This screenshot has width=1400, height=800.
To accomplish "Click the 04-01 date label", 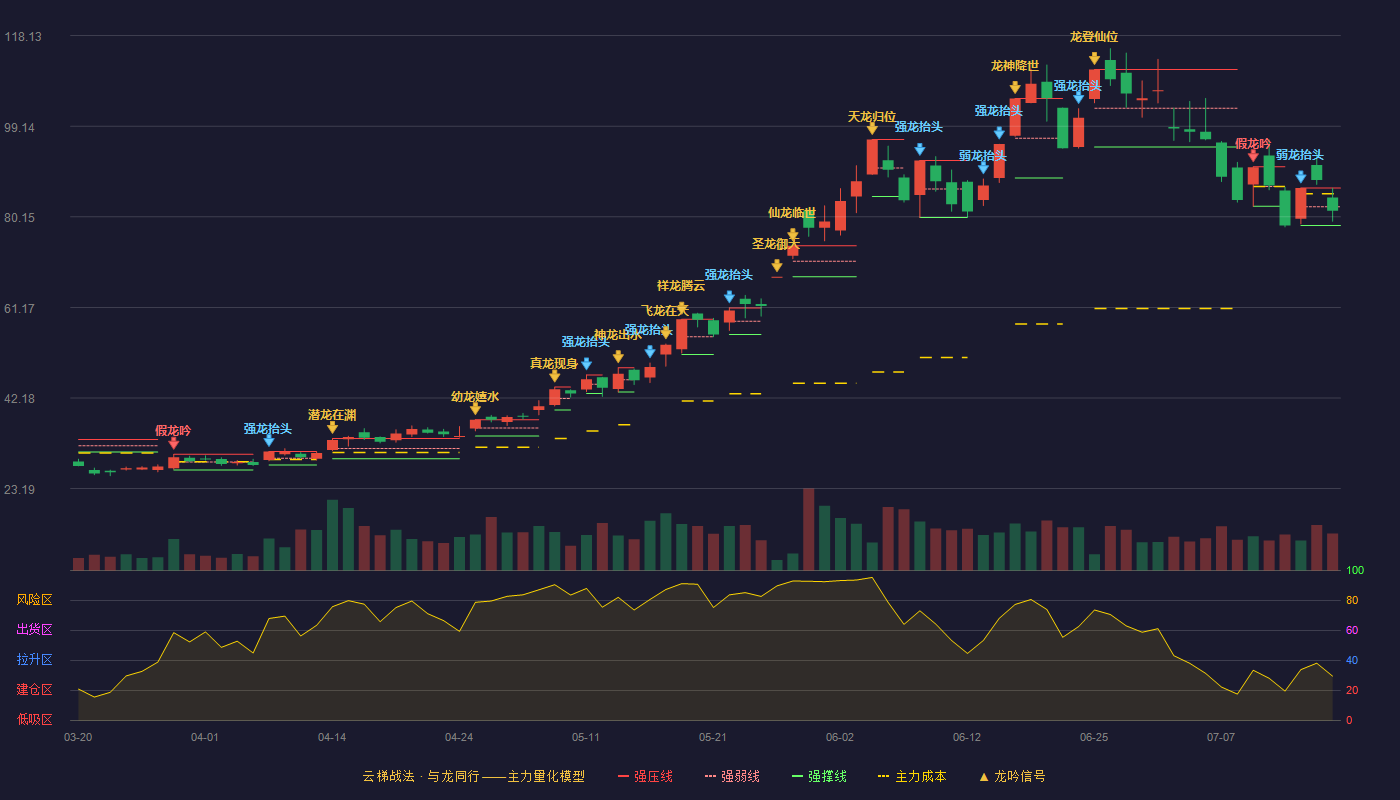I will (x=205, y=737).
